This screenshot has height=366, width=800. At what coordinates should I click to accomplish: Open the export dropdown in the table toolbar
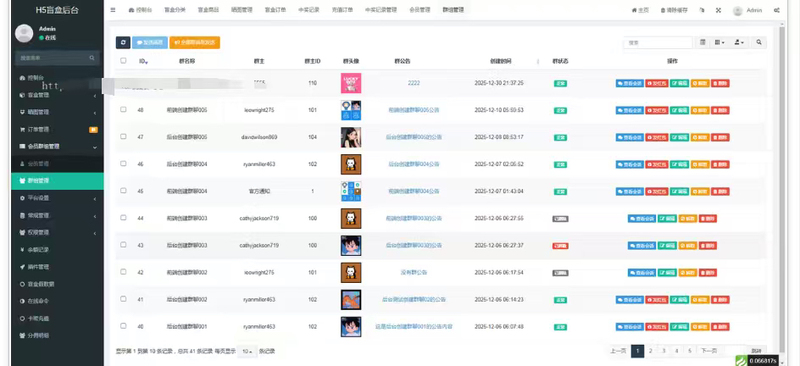click(739, 42)
